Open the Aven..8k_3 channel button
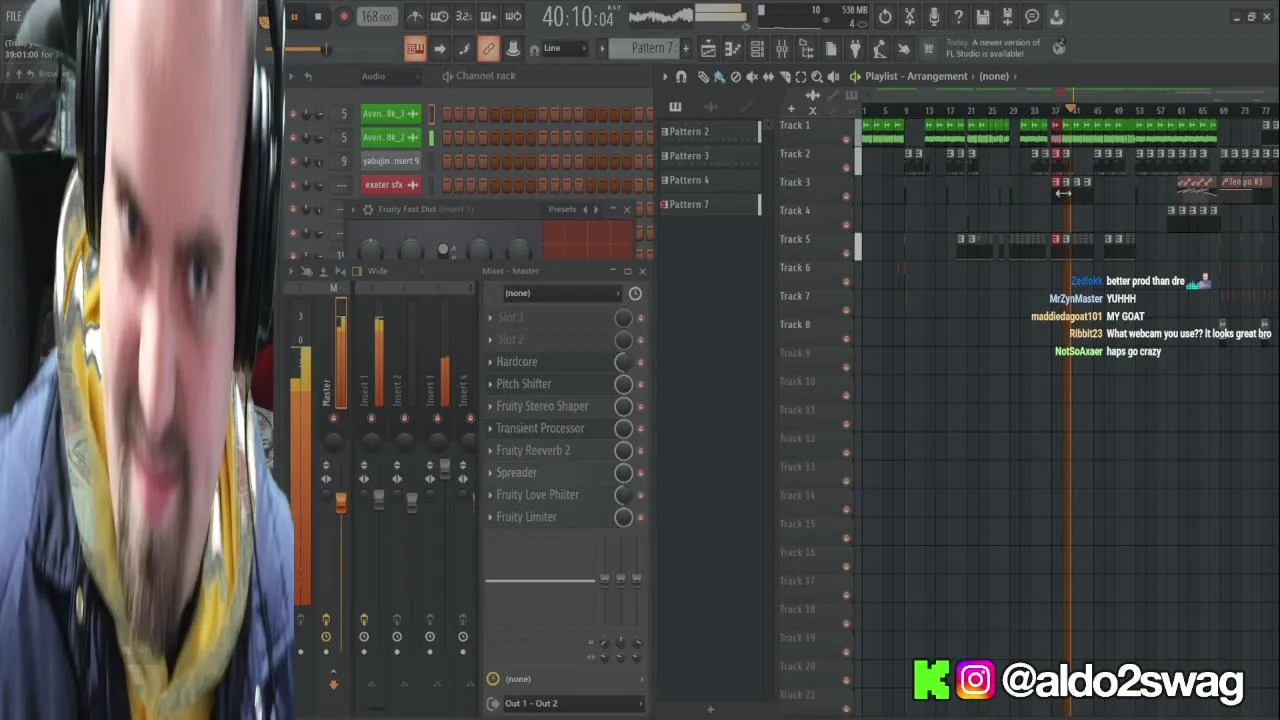The image size is (1280, 720). click(x=391, y=114)
